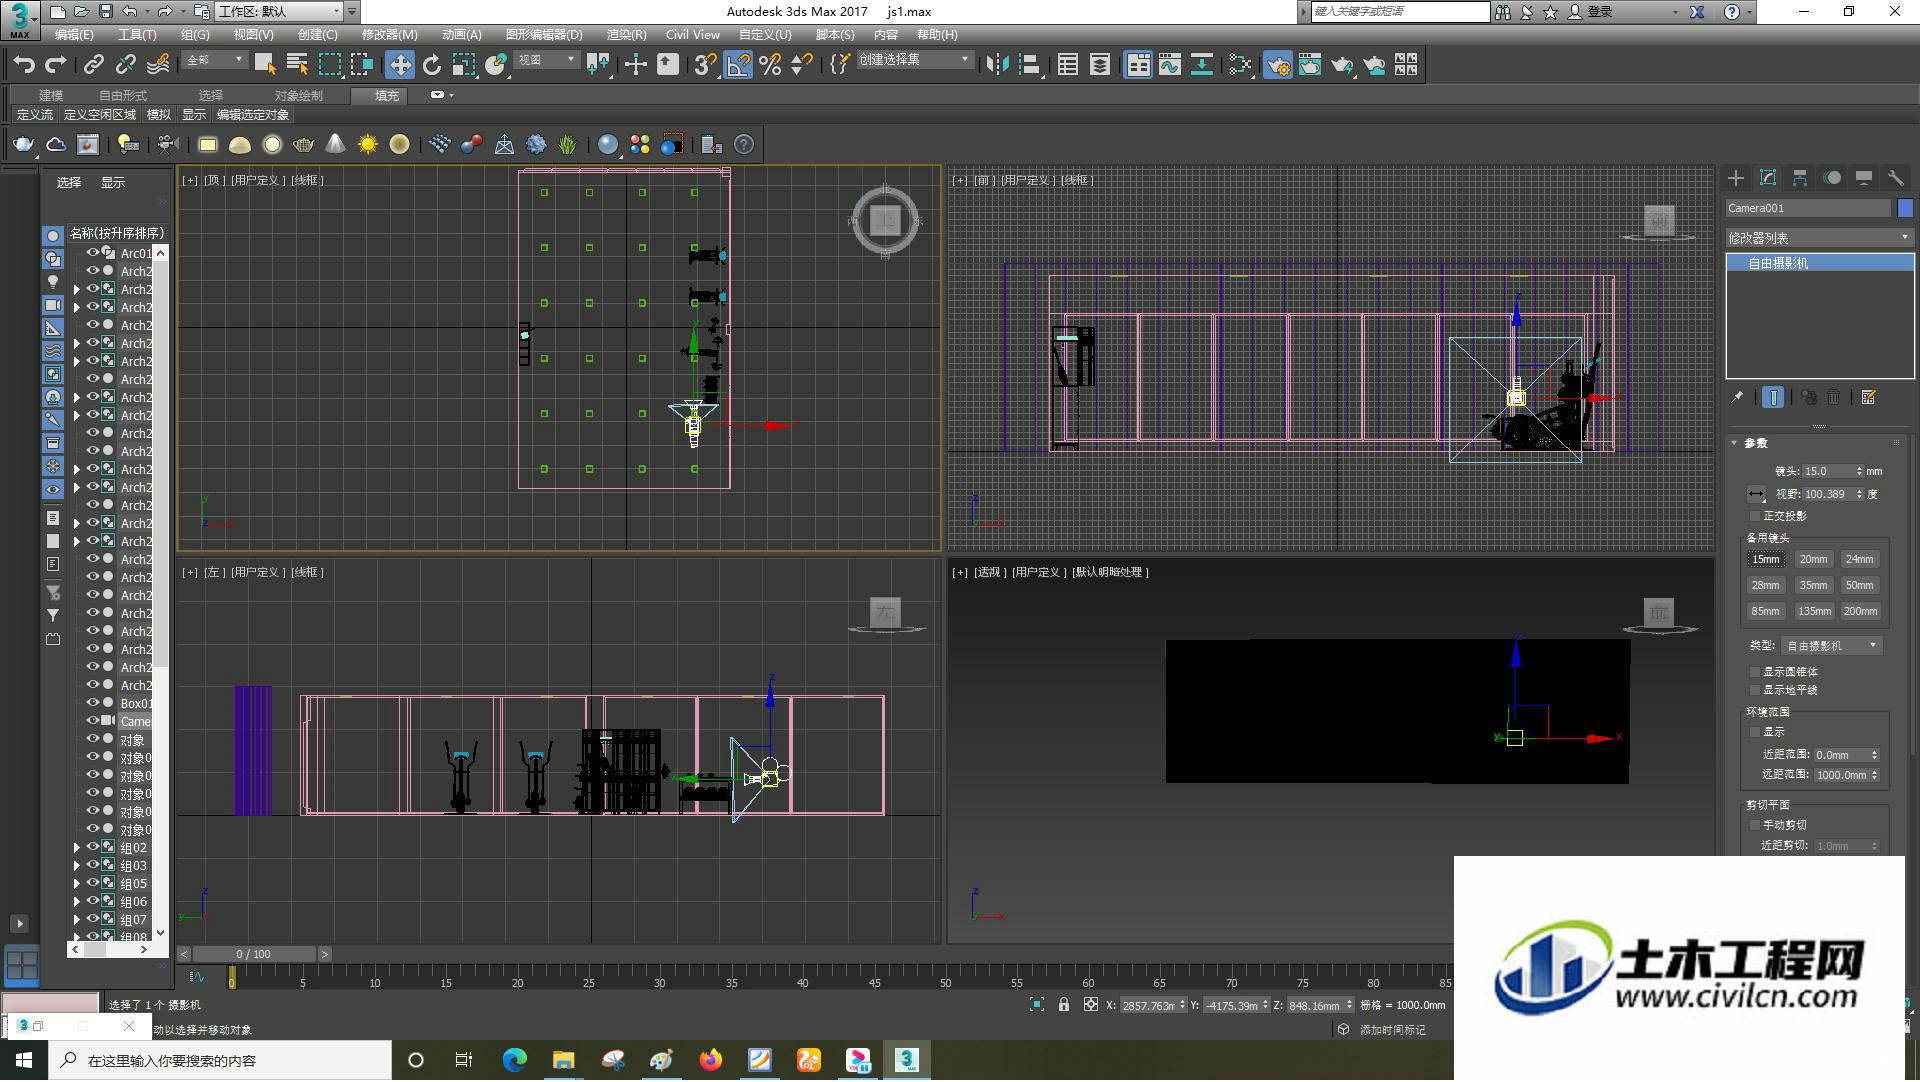Toggle visibility eye of Arc01 row
This screenshot has height=1082, width=1920.
click(x=93, y=253)
